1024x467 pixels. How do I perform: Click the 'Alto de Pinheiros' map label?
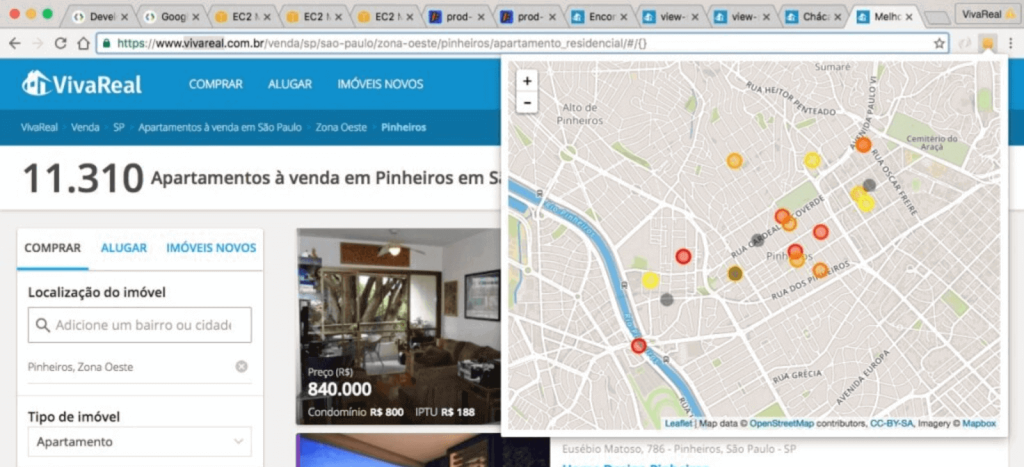tap(580, 114)
